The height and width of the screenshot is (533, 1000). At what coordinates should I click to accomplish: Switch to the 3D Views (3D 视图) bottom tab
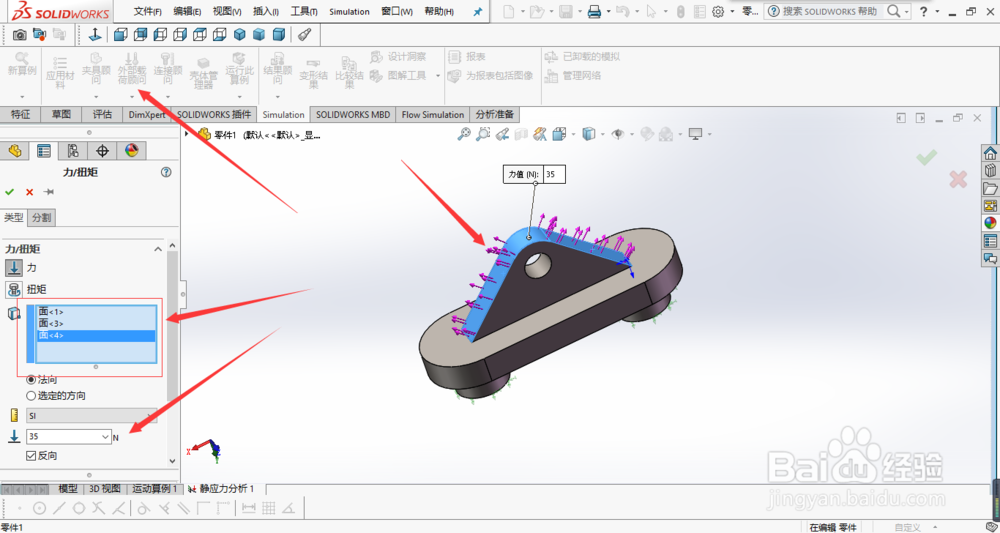(105, 489)
